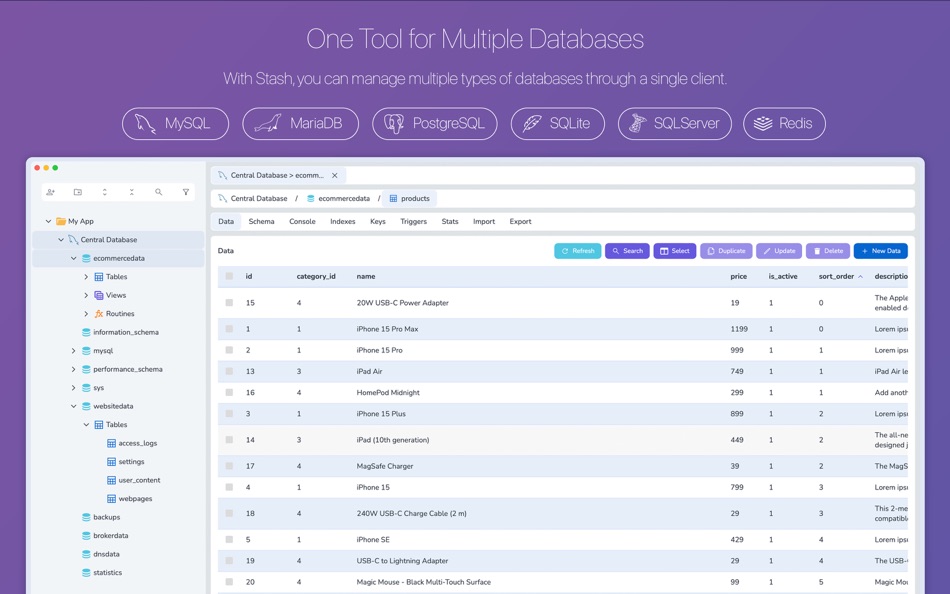Switch to the Triggers tab
The width and height of the screenshot is (950, 594).
413,221
